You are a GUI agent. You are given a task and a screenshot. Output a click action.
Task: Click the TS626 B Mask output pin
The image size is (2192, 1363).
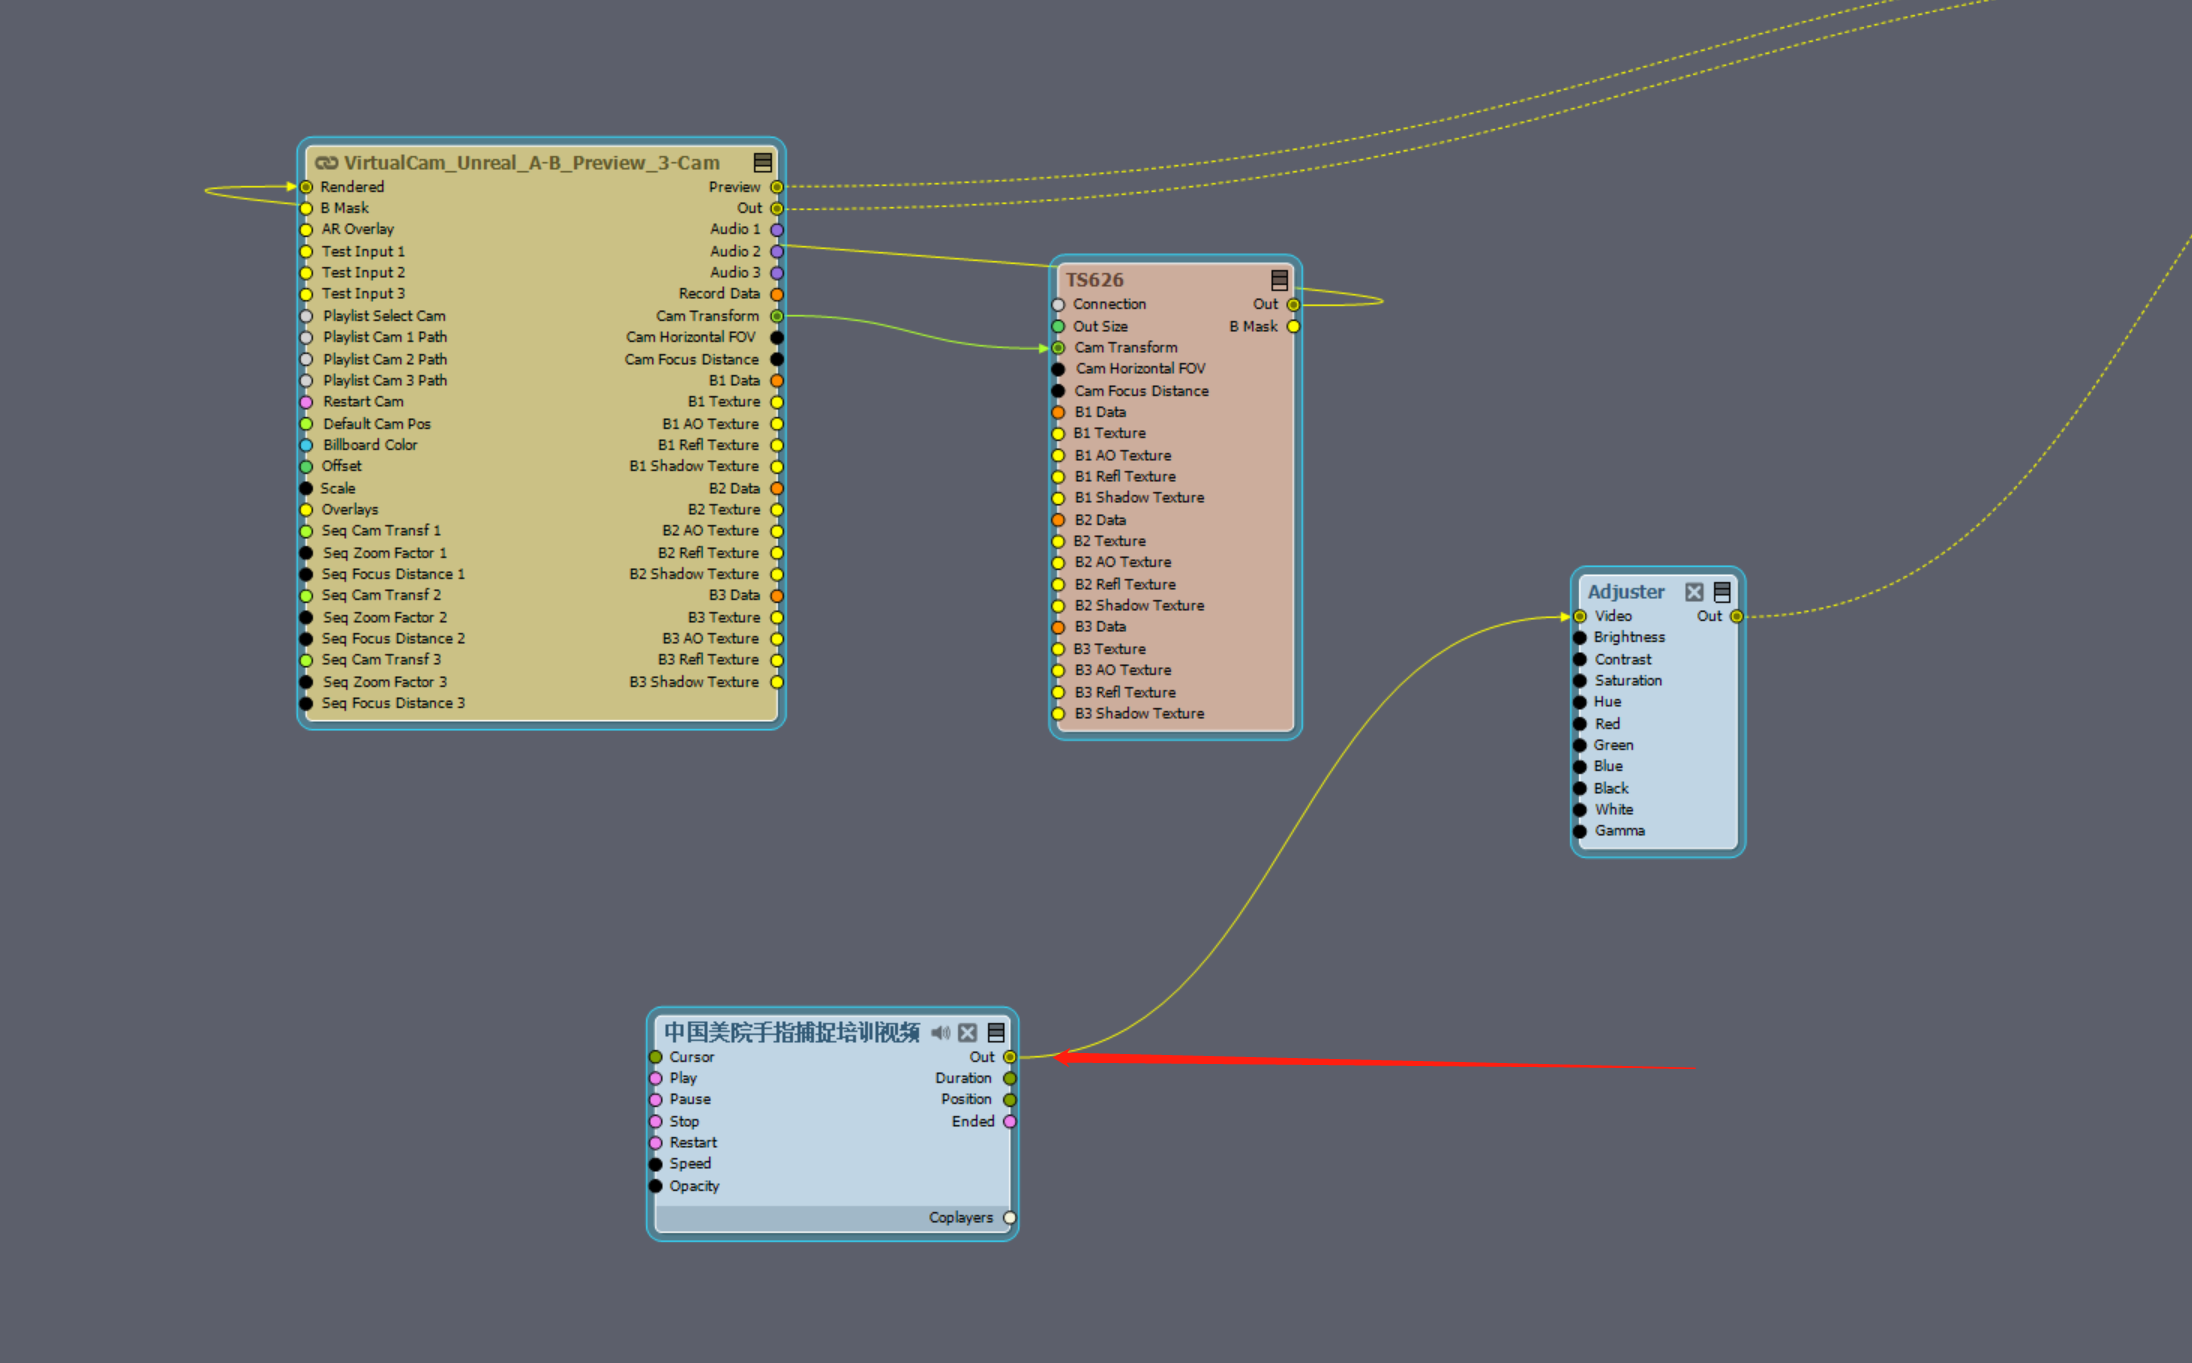pyautogui.click(x=1293, y=327)
